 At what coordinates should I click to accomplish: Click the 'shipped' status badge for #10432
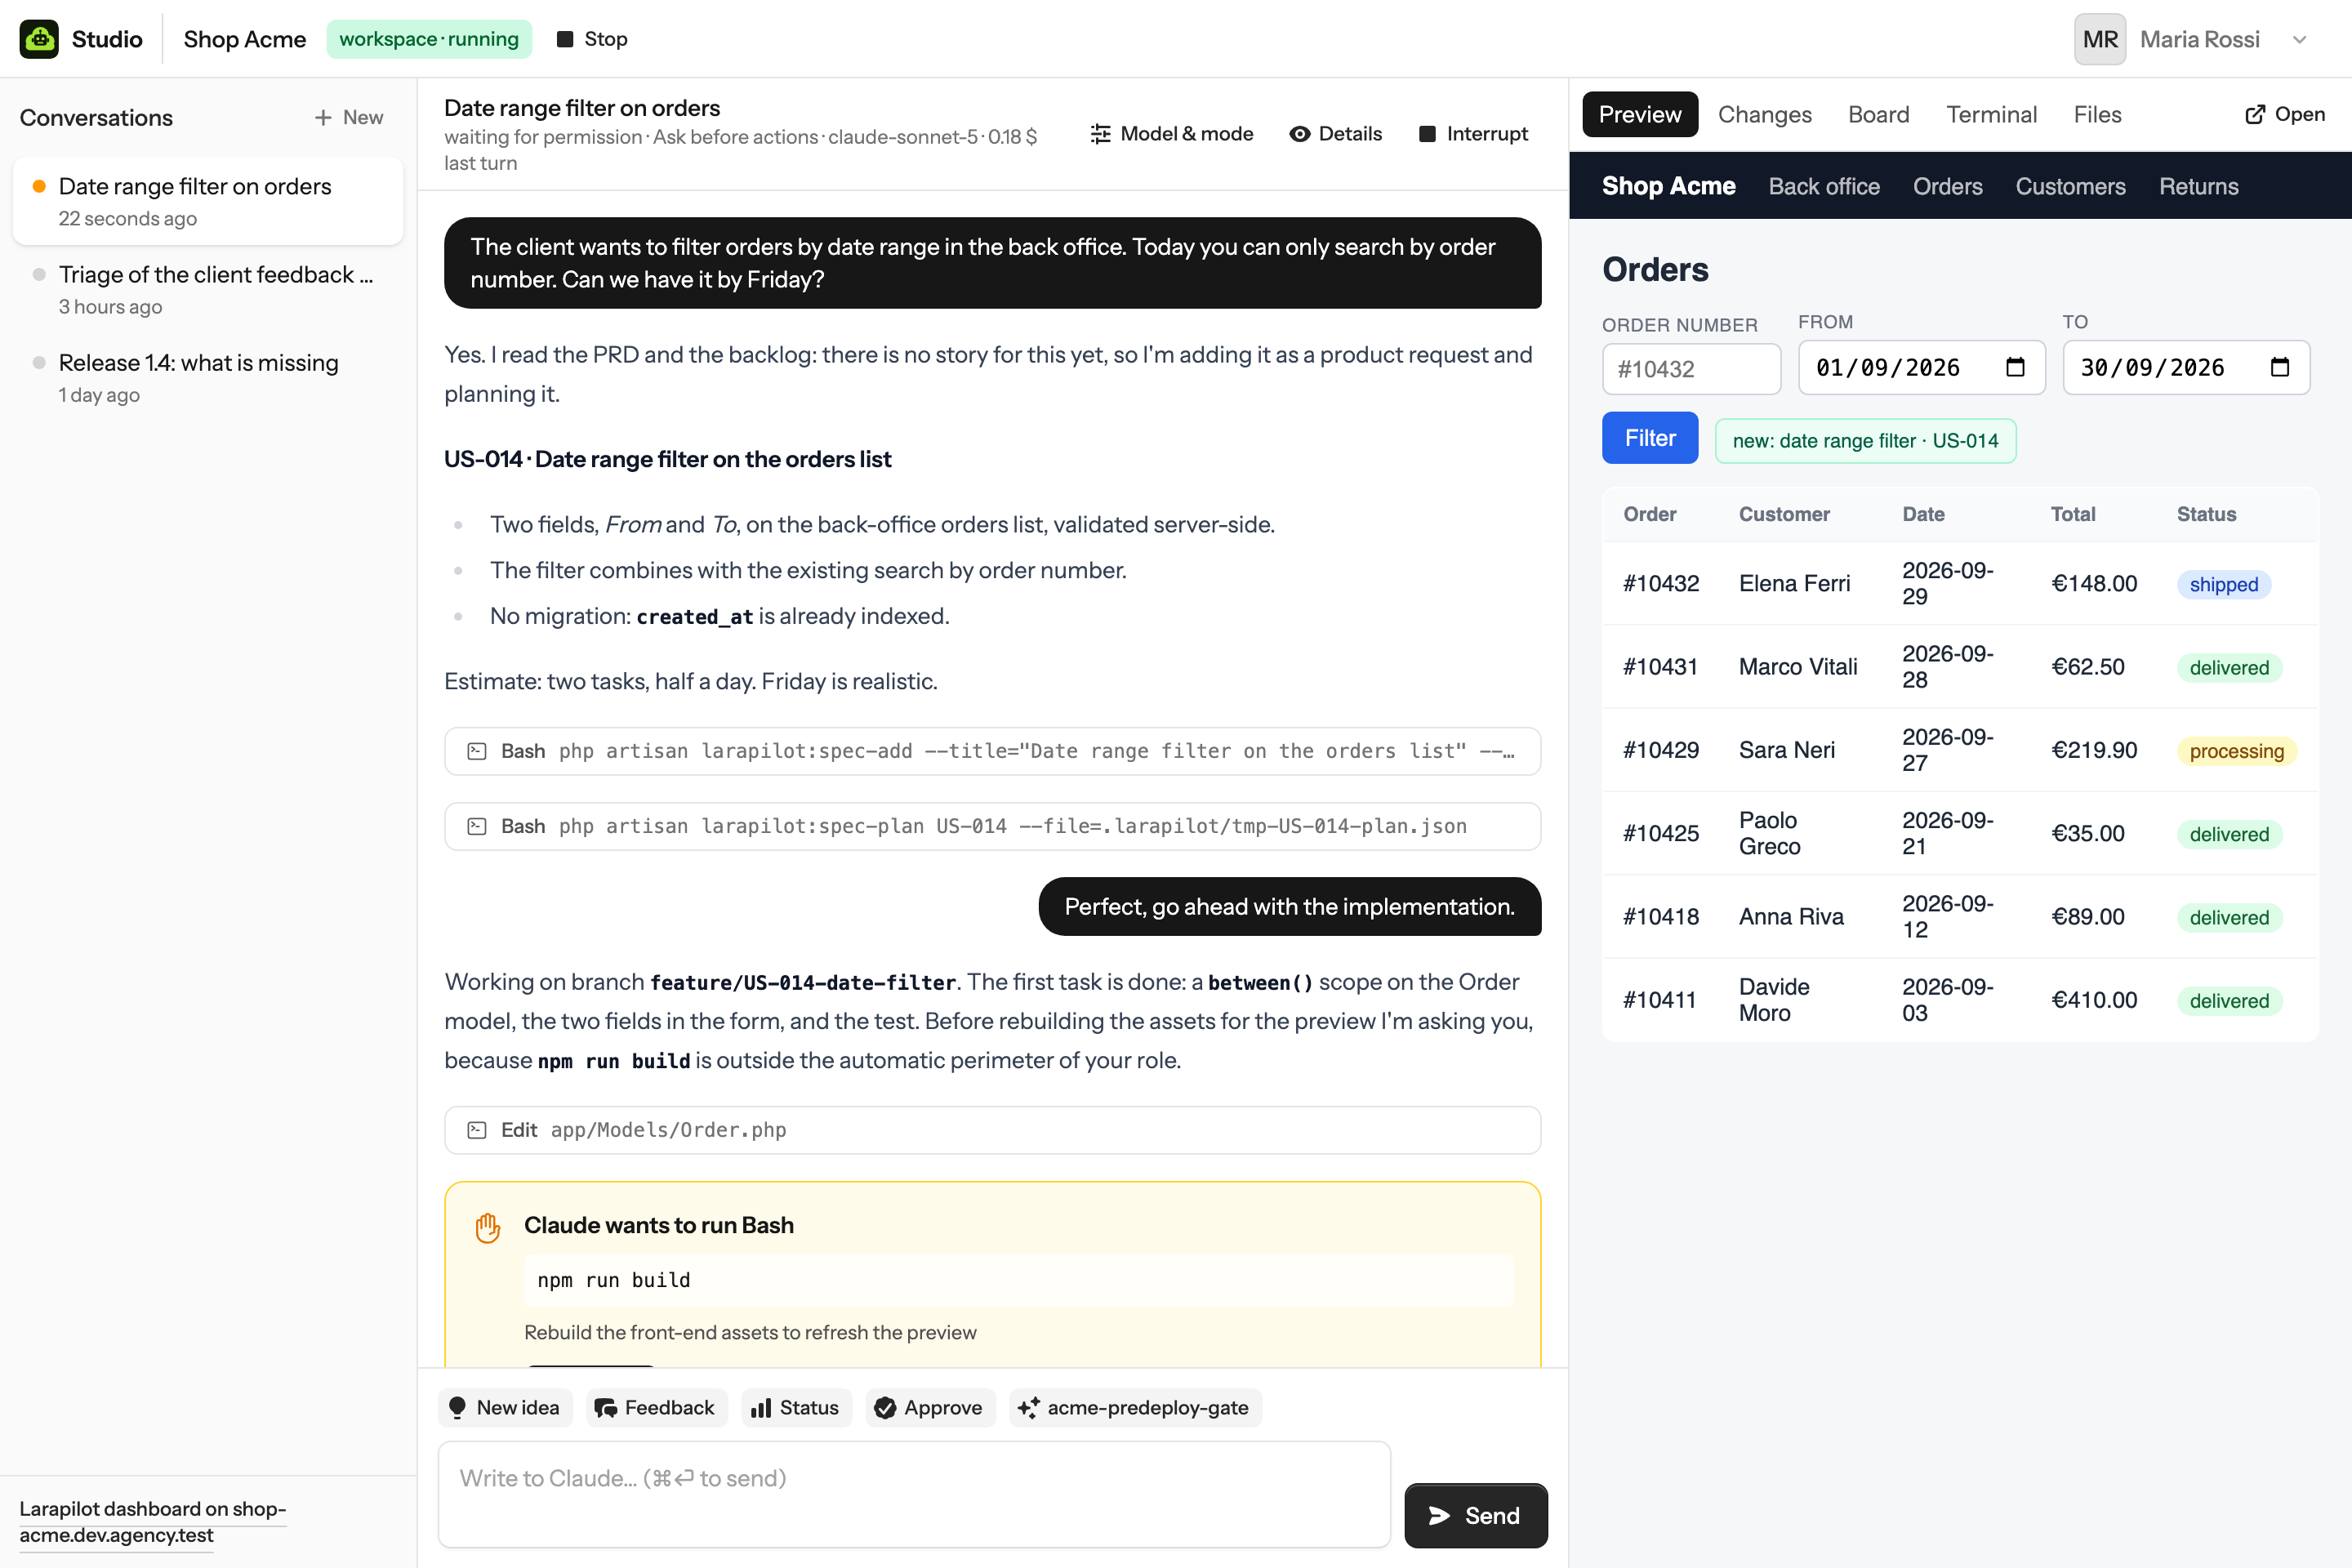click(2223, 584)
